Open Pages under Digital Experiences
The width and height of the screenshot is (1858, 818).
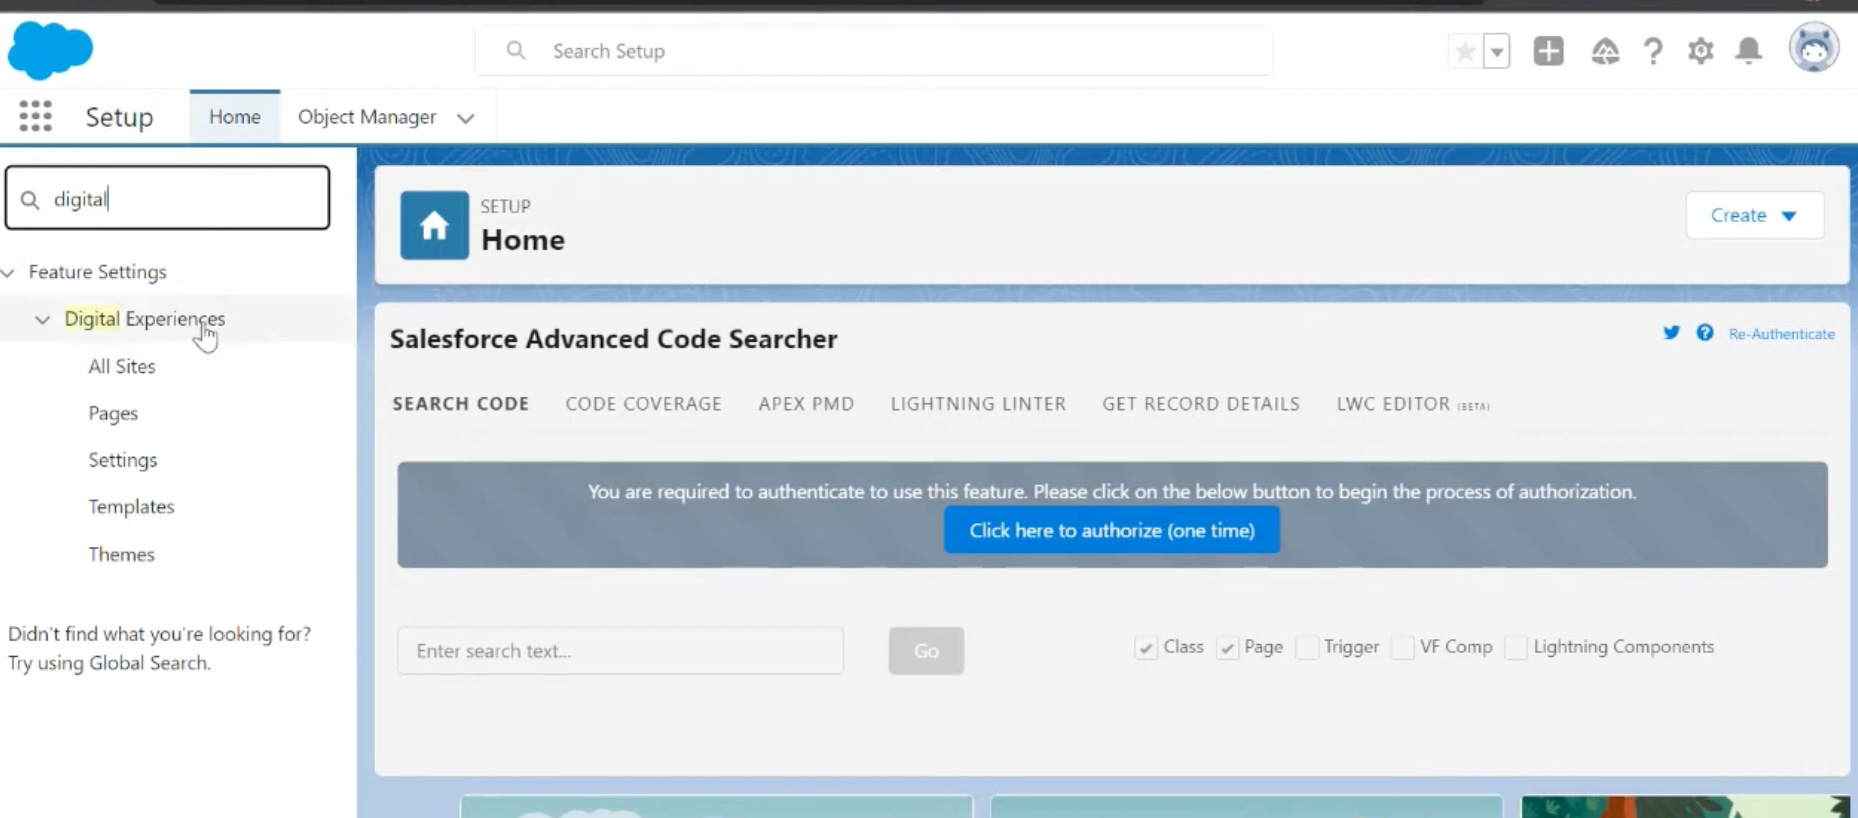113,413
